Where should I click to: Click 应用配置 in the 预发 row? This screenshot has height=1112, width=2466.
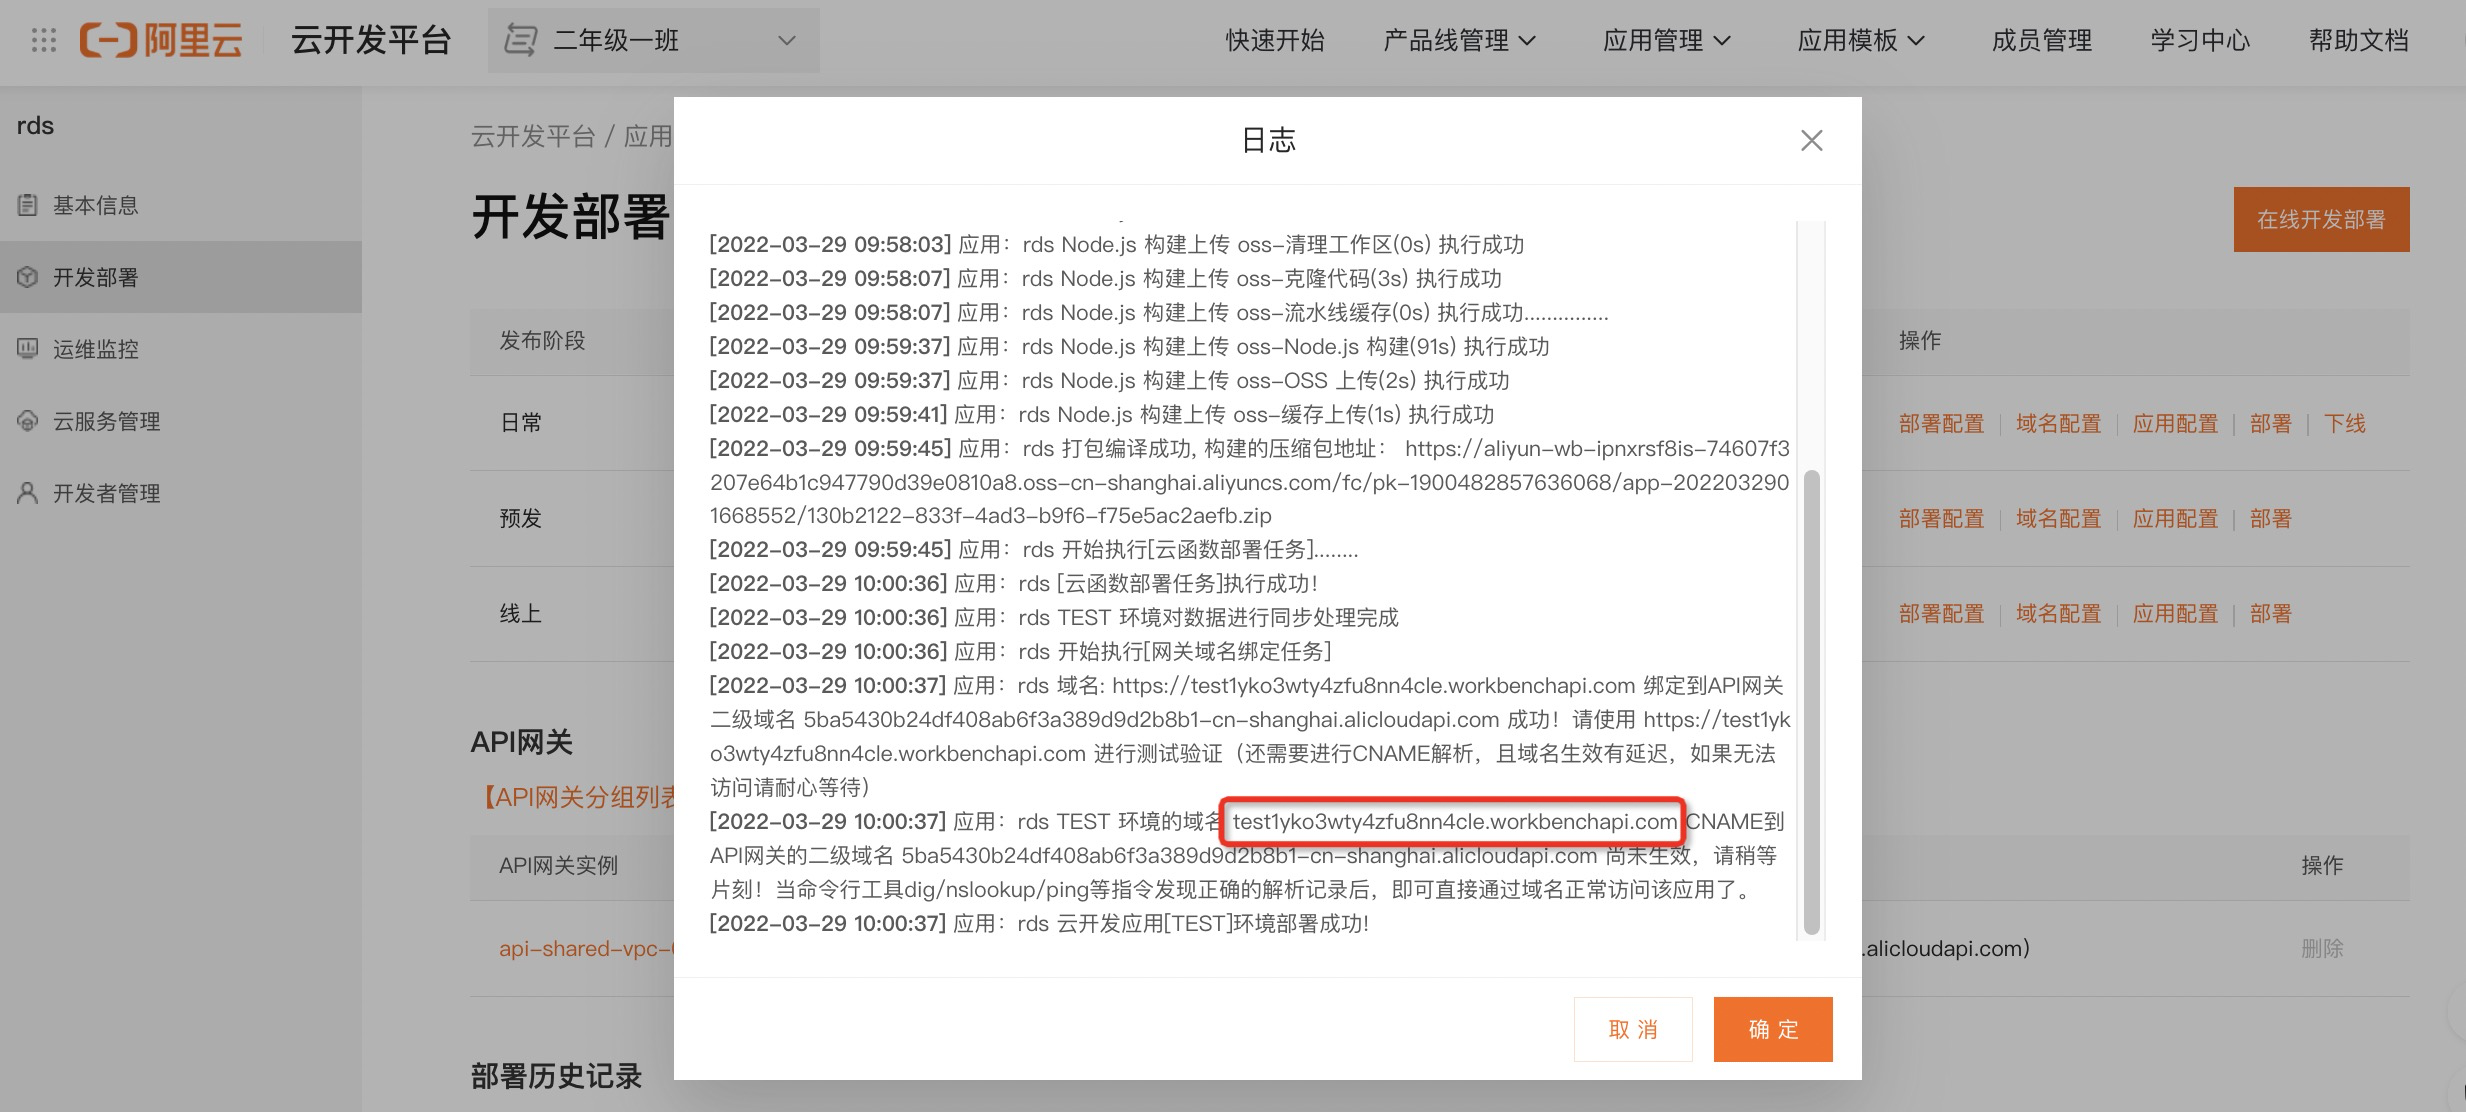tap(2175, 519)
